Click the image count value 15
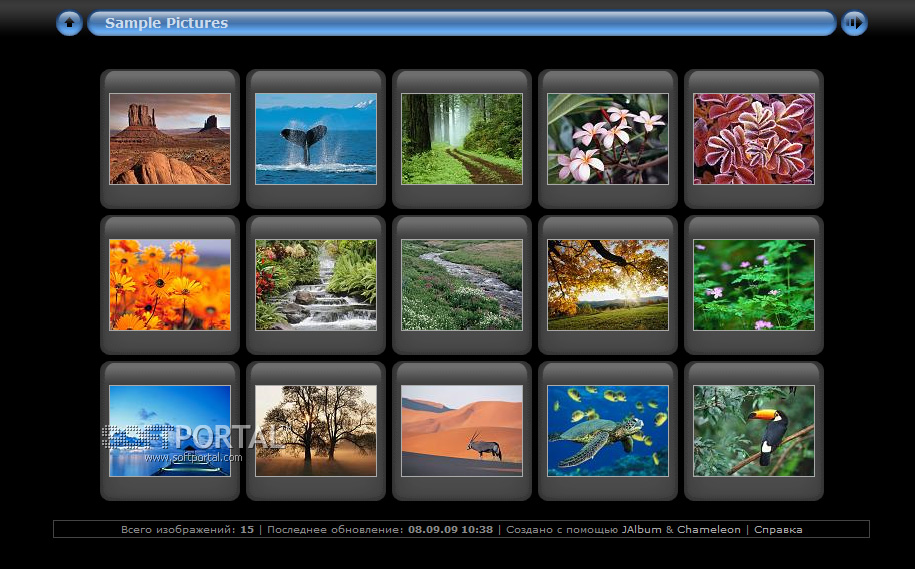 click(x=247, y=529)
